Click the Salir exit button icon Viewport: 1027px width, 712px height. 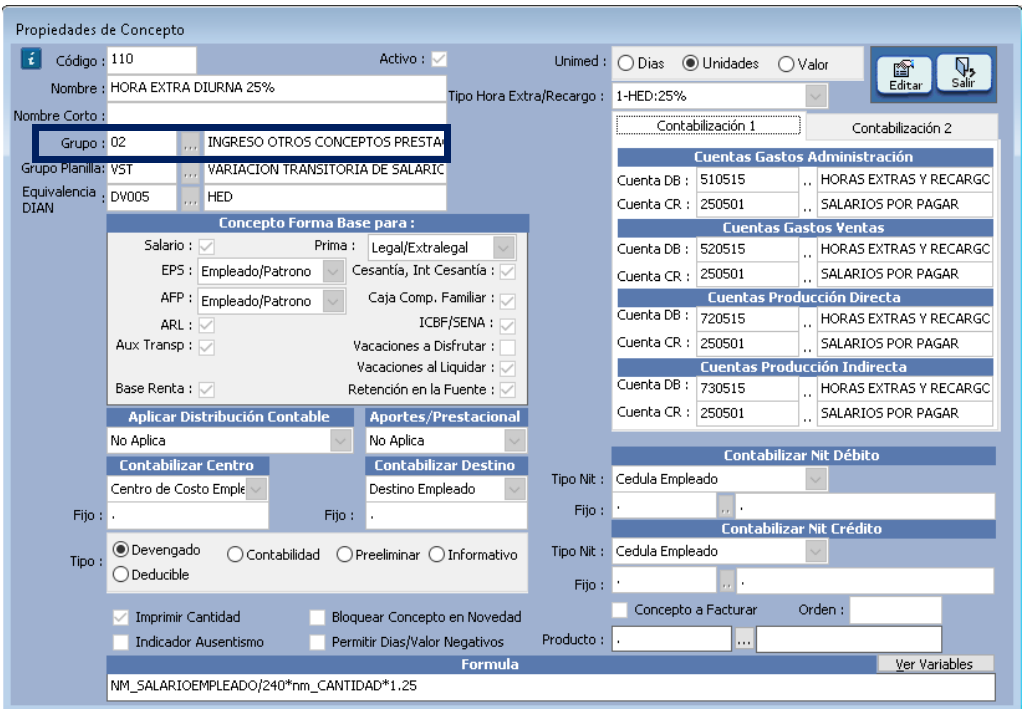point(963,73)
